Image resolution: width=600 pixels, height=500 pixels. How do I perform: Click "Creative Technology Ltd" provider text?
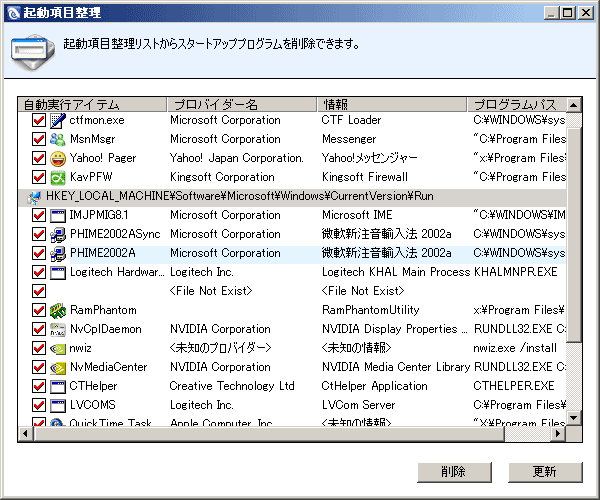coord(232,386)
